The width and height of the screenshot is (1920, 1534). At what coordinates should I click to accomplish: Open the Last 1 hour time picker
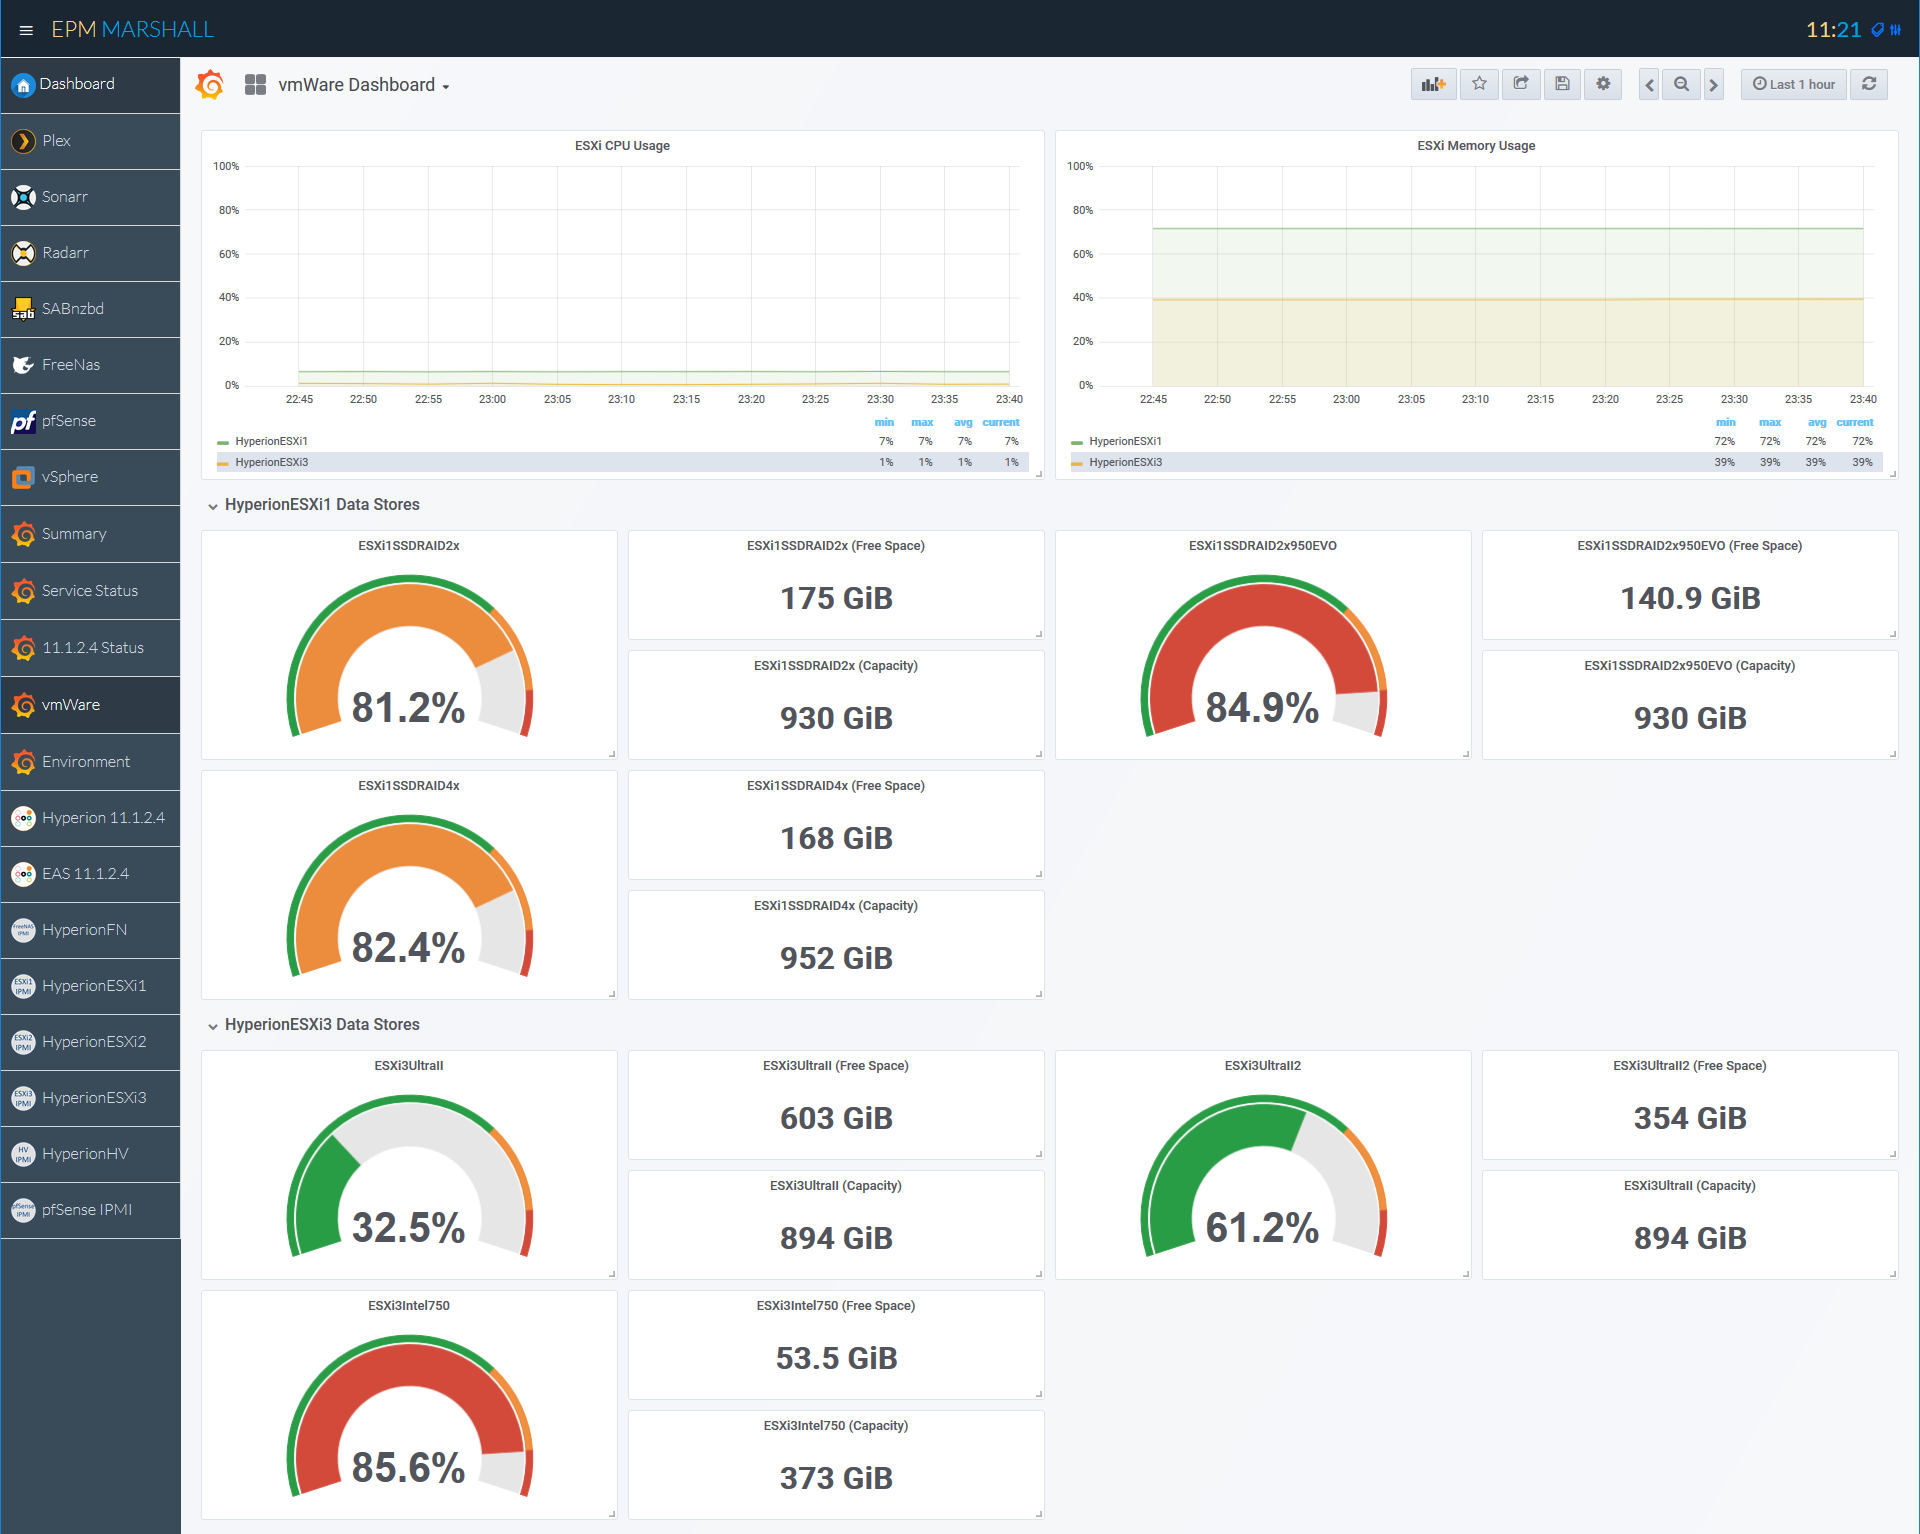tap(1793, 85)
